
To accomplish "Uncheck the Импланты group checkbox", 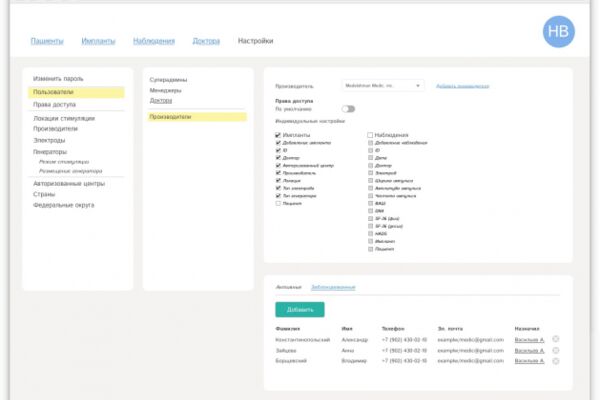I will [x=278, y=135].
